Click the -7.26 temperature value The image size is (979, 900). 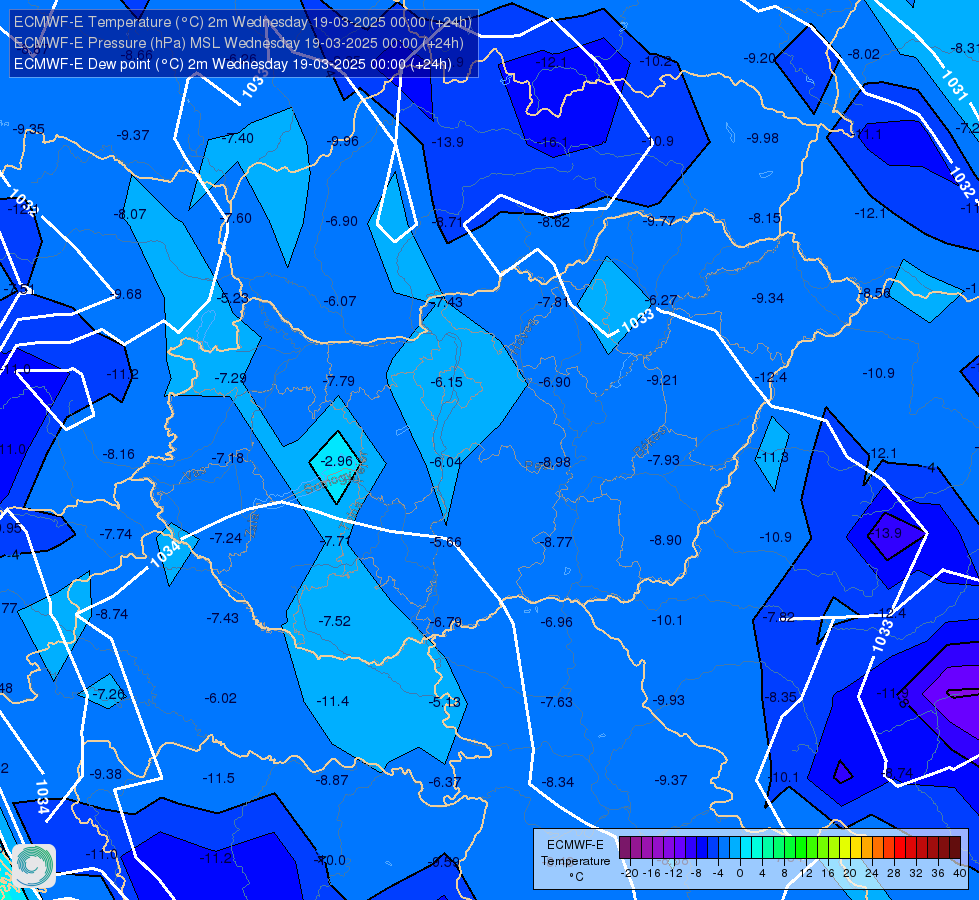pos(109,694)
